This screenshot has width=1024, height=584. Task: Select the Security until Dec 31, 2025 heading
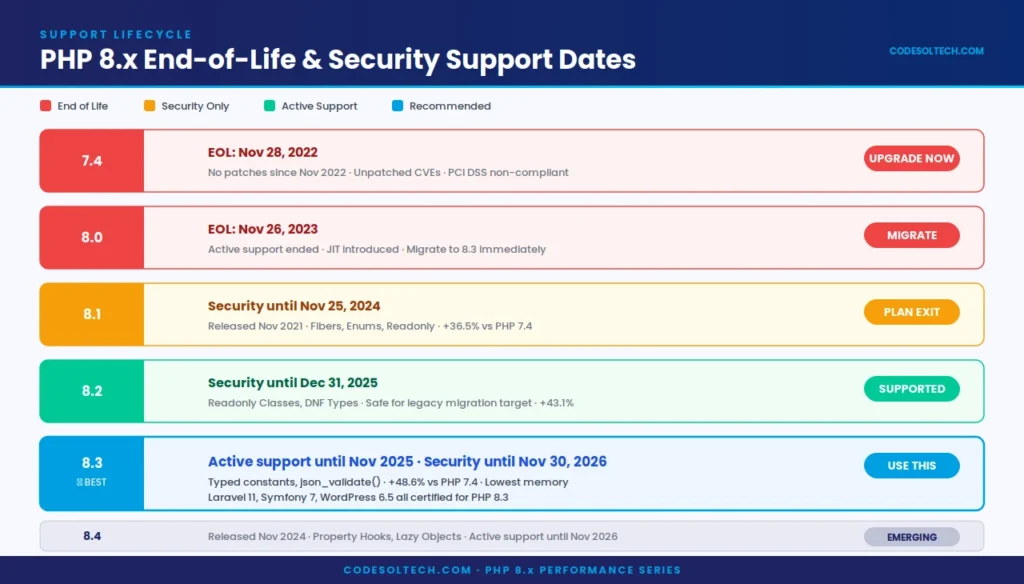pos(293,382)
